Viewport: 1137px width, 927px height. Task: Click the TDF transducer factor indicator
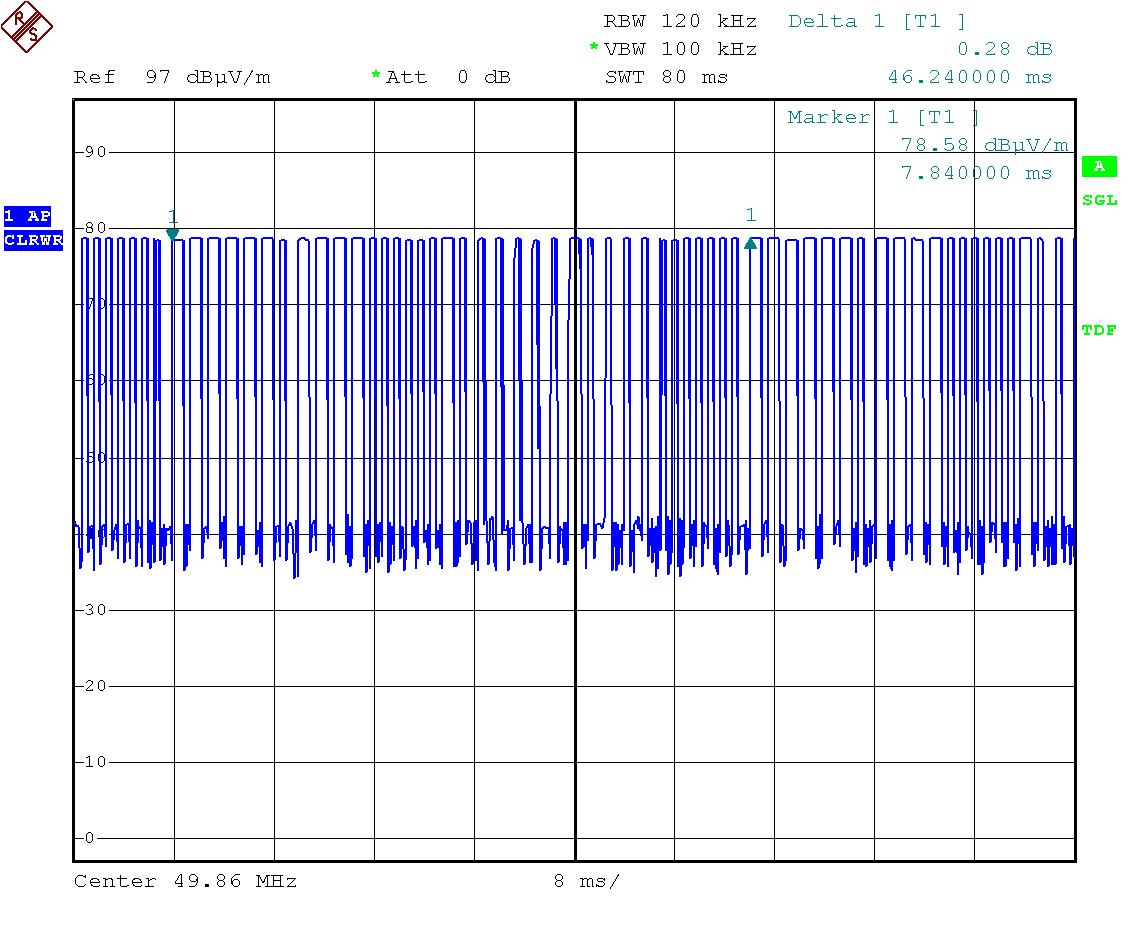[x=1099, y=331]
